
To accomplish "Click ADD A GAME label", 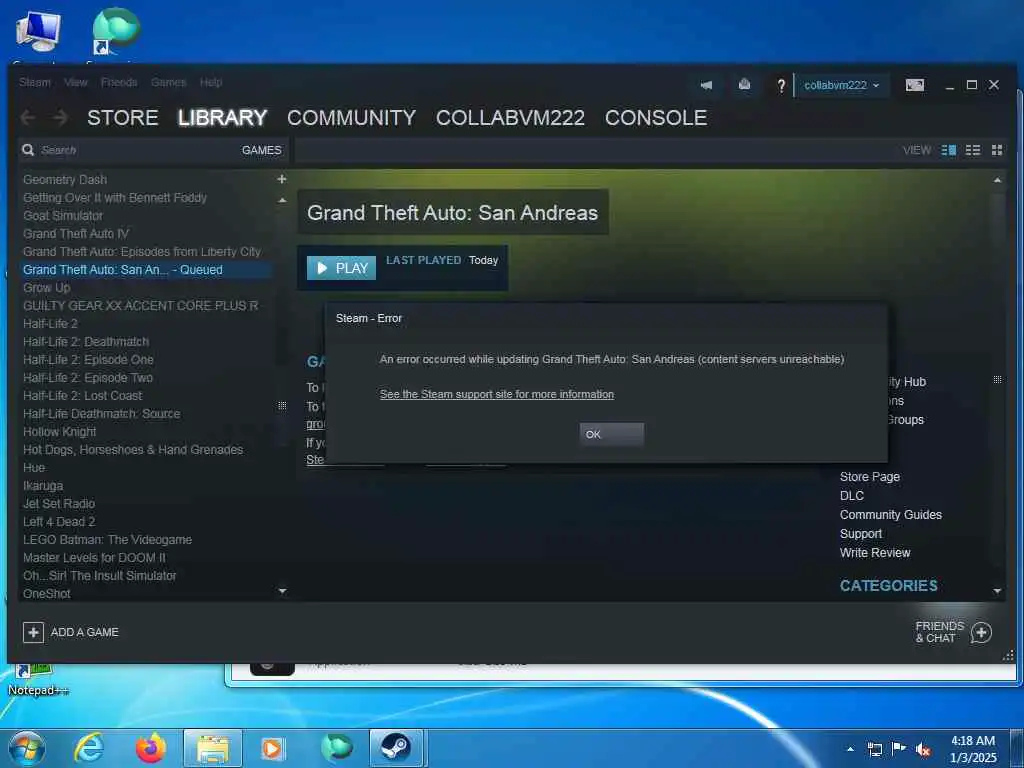I will tap(84, 632).
